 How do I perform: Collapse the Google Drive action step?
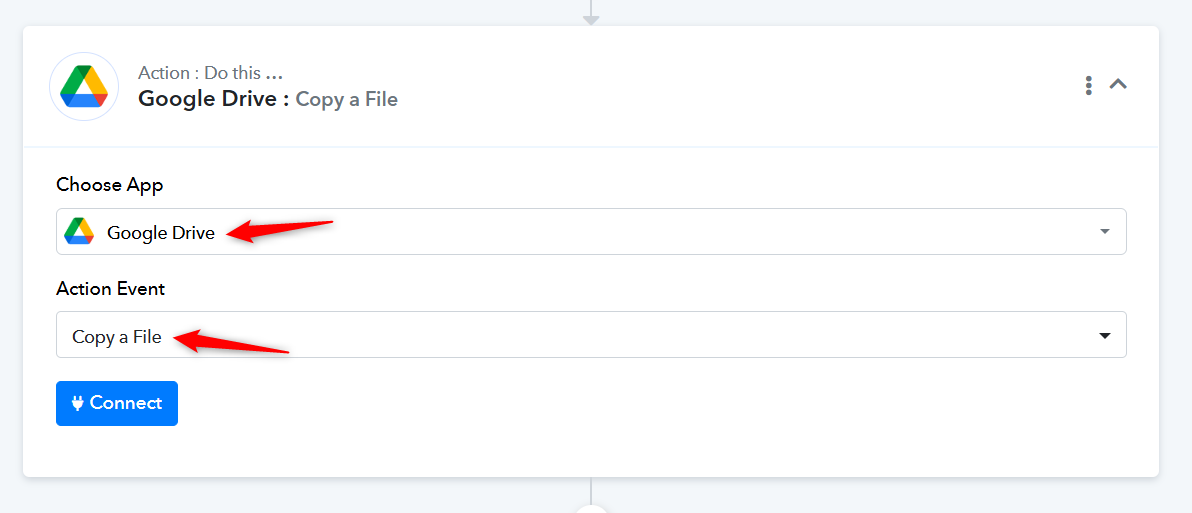[x=1119, y=85]
